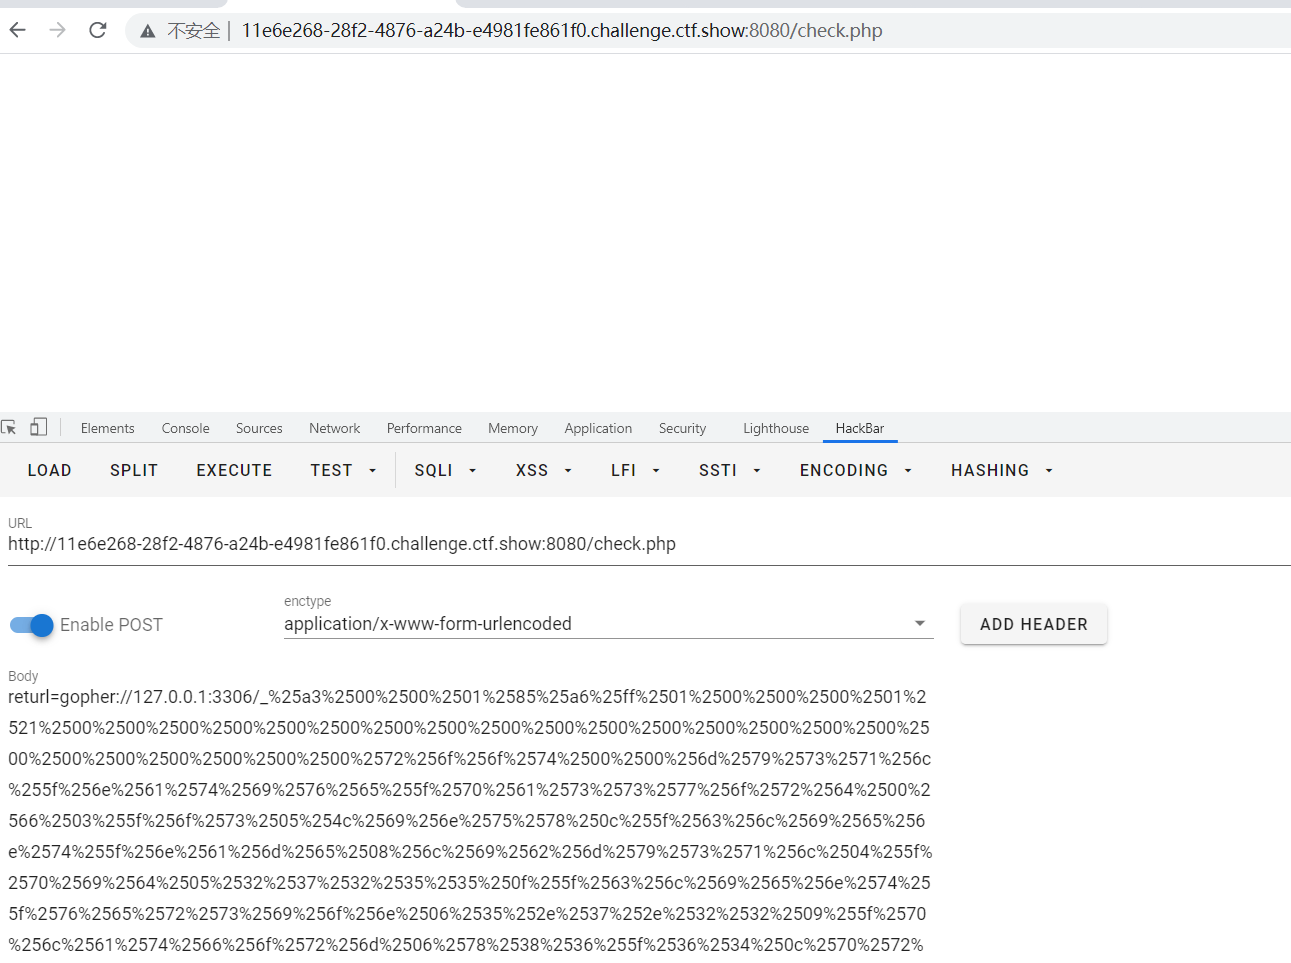Click the TEST button

(x=331, y=470)
